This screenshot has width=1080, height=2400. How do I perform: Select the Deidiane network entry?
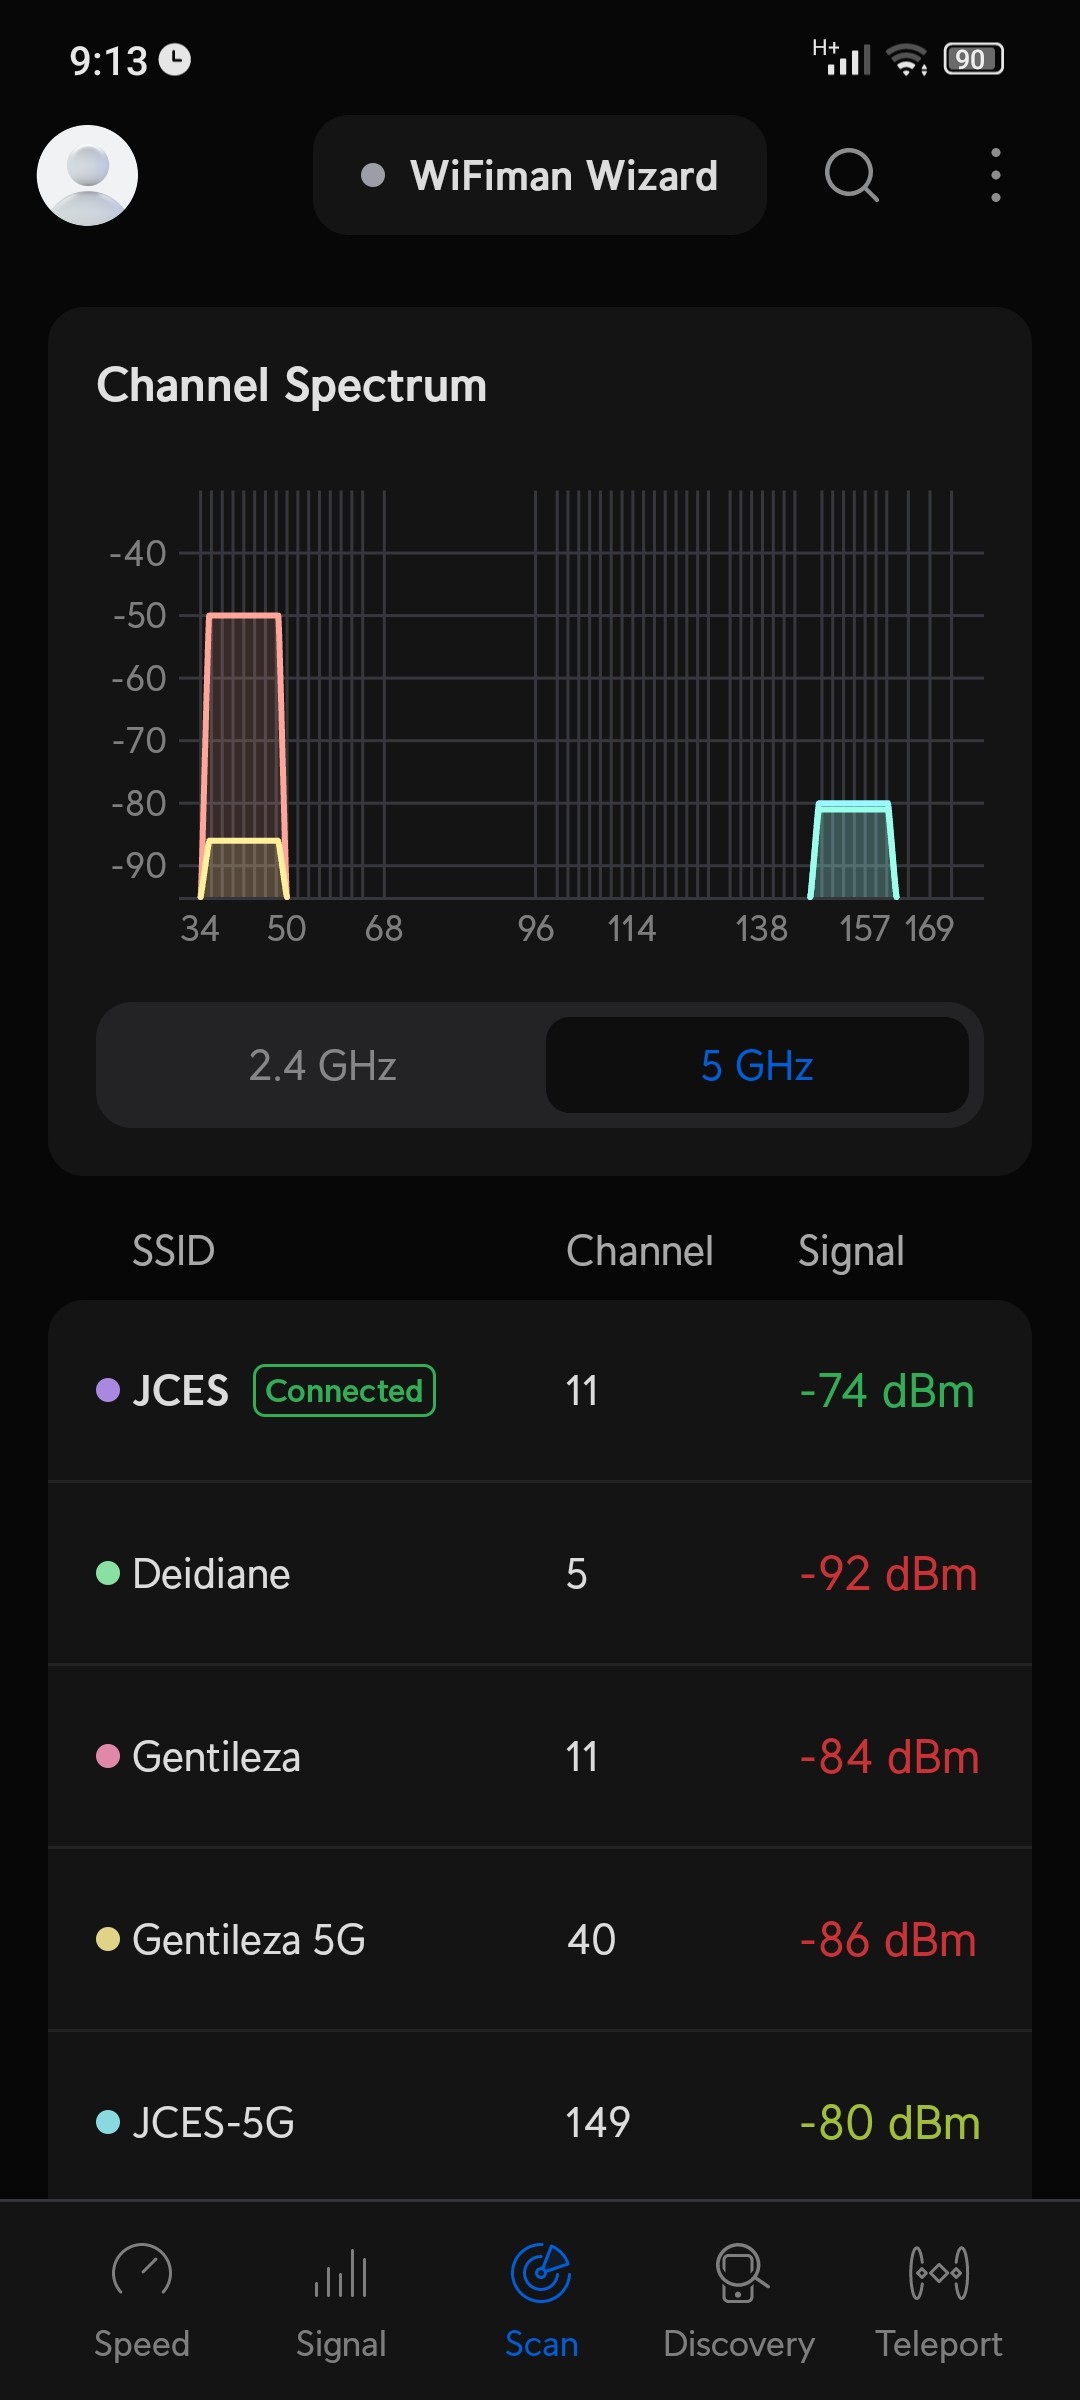pos(540,1574)
